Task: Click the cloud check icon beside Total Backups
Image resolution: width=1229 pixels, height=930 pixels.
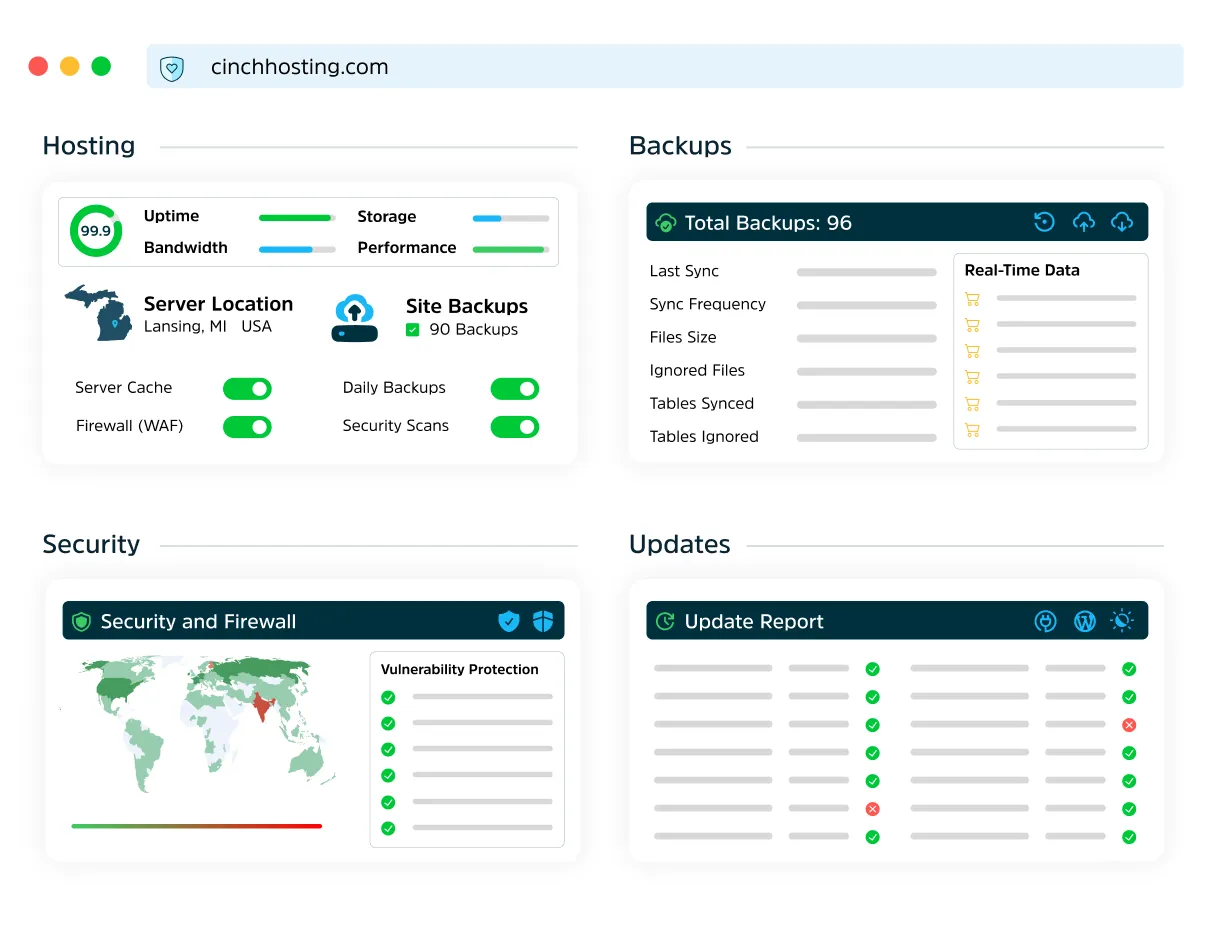Action: click(x=666, y=223)
